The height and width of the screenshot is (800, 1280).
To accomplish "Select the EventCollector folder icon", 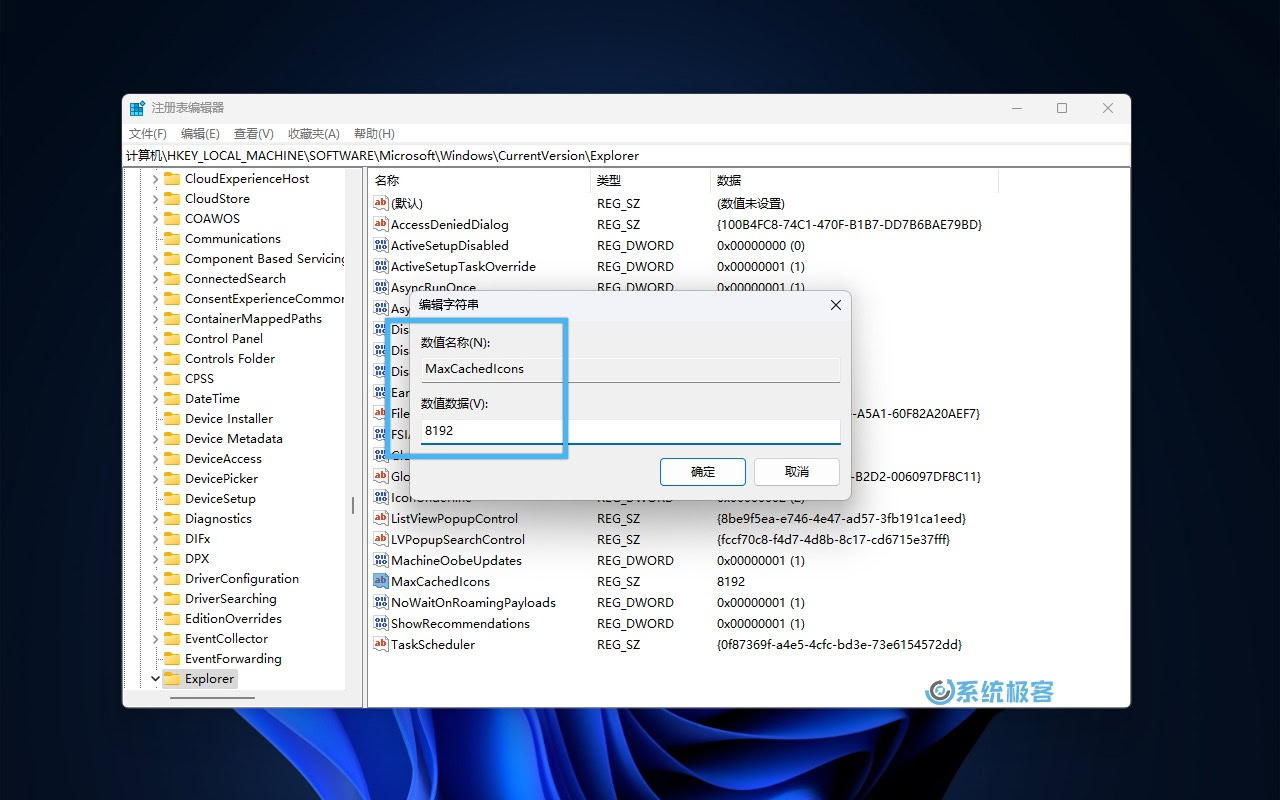I will (x=171, y=639).
